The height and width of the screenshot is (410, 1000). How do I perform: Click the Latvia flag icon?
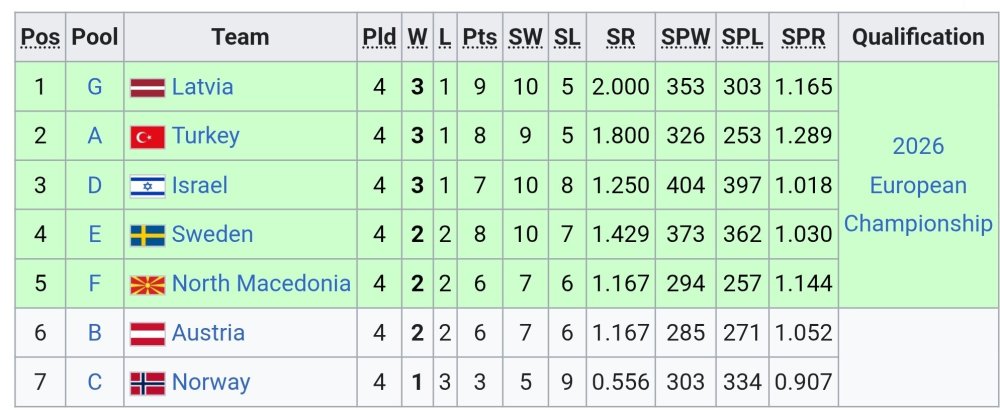(147, 88)
